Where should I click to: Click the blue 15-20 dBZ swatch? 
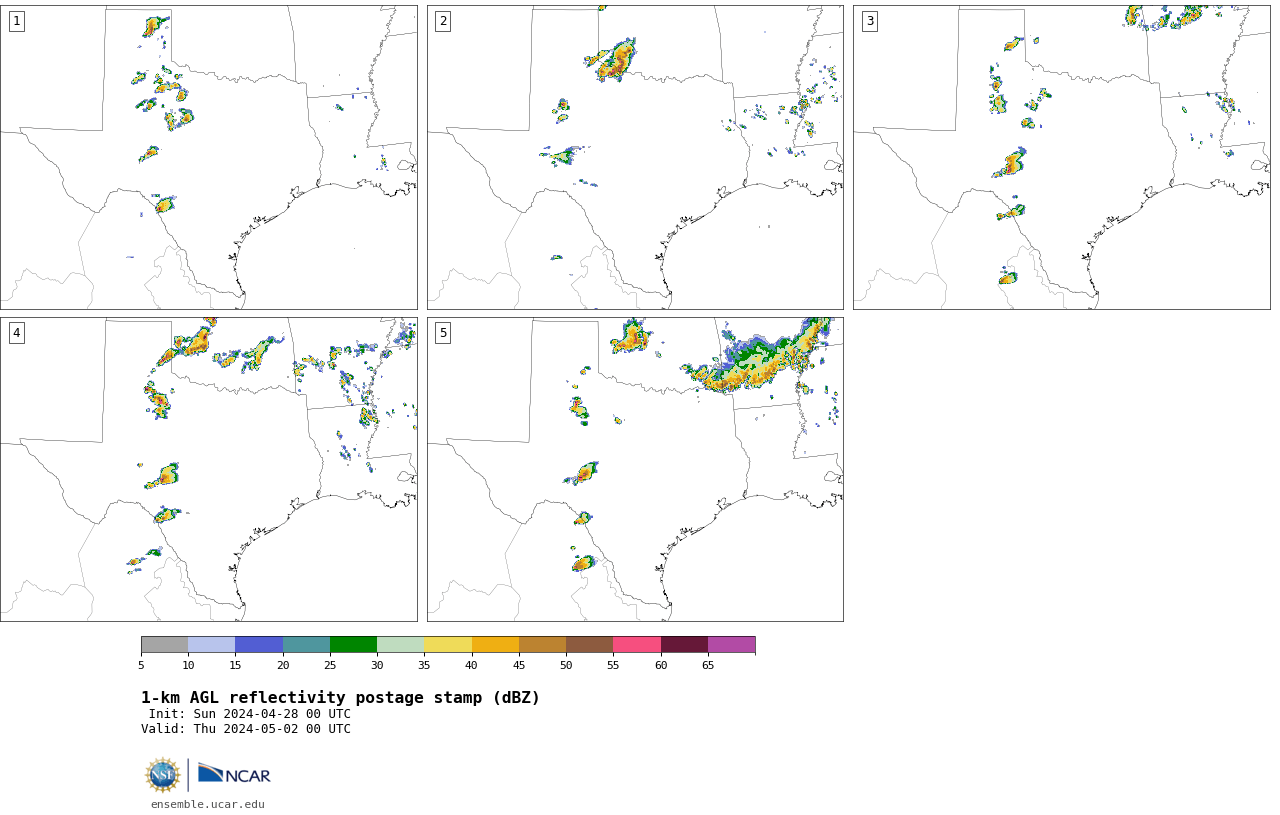coord(259,644)
